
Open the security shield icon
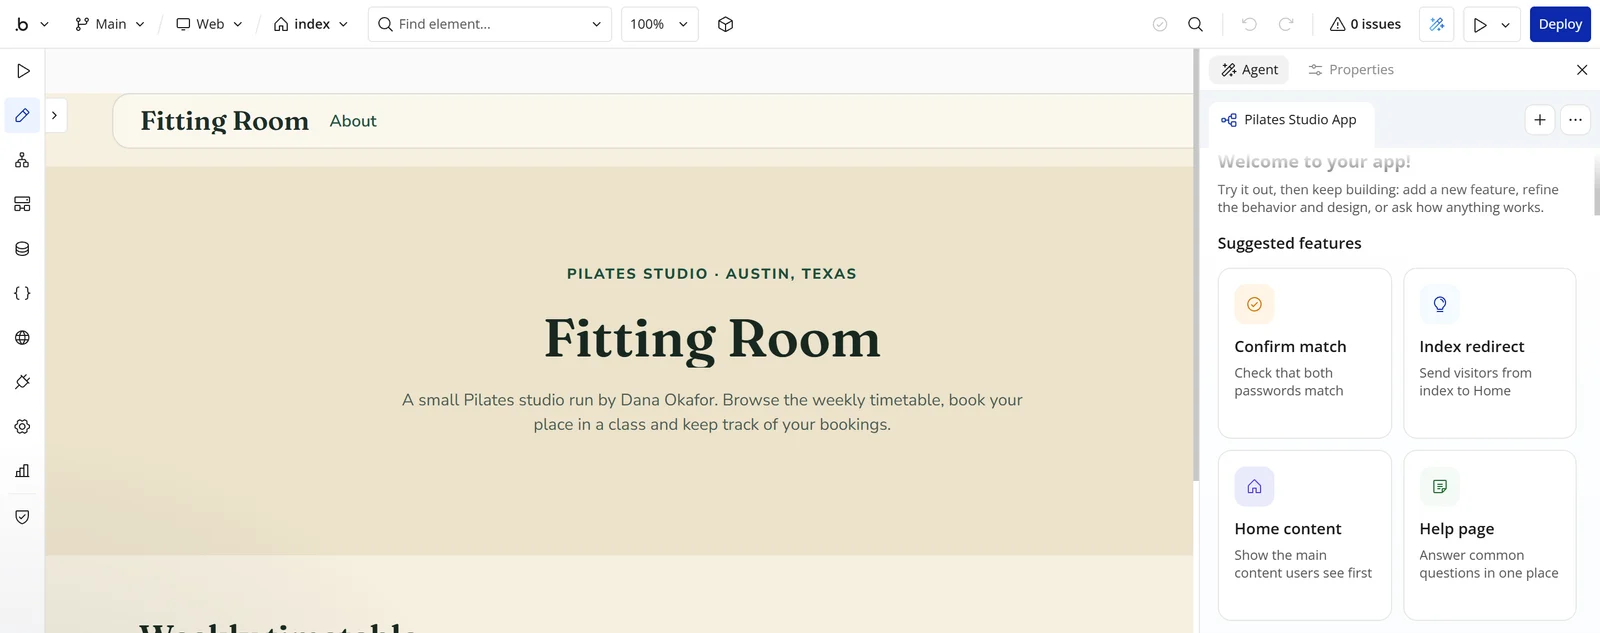22,517
